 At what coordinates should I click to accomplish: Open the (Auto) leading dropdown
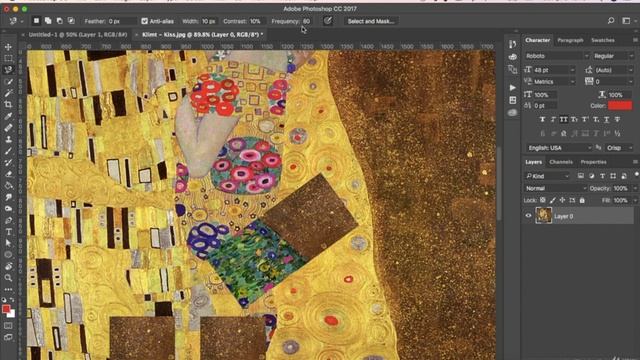[x=614, y=70]
